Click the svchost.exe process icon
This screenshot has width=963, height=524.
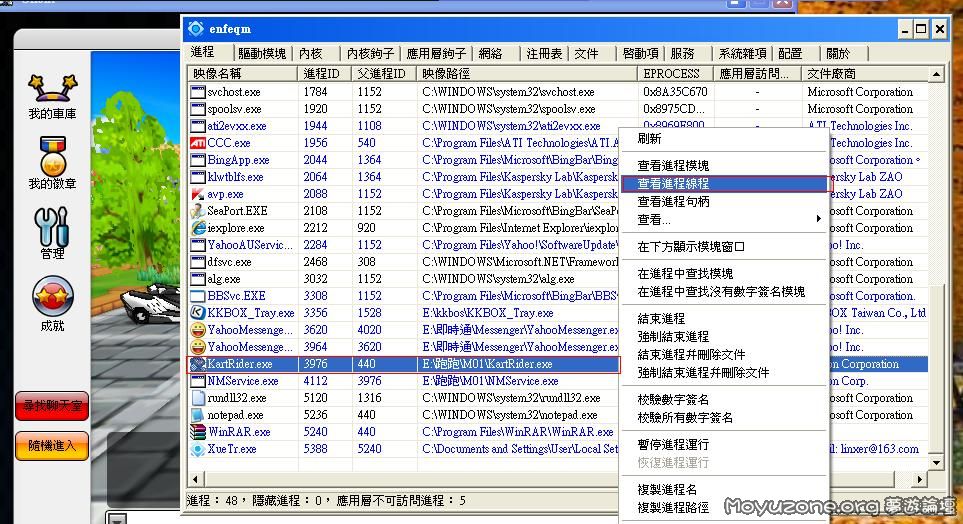click(x=198, y=92)
